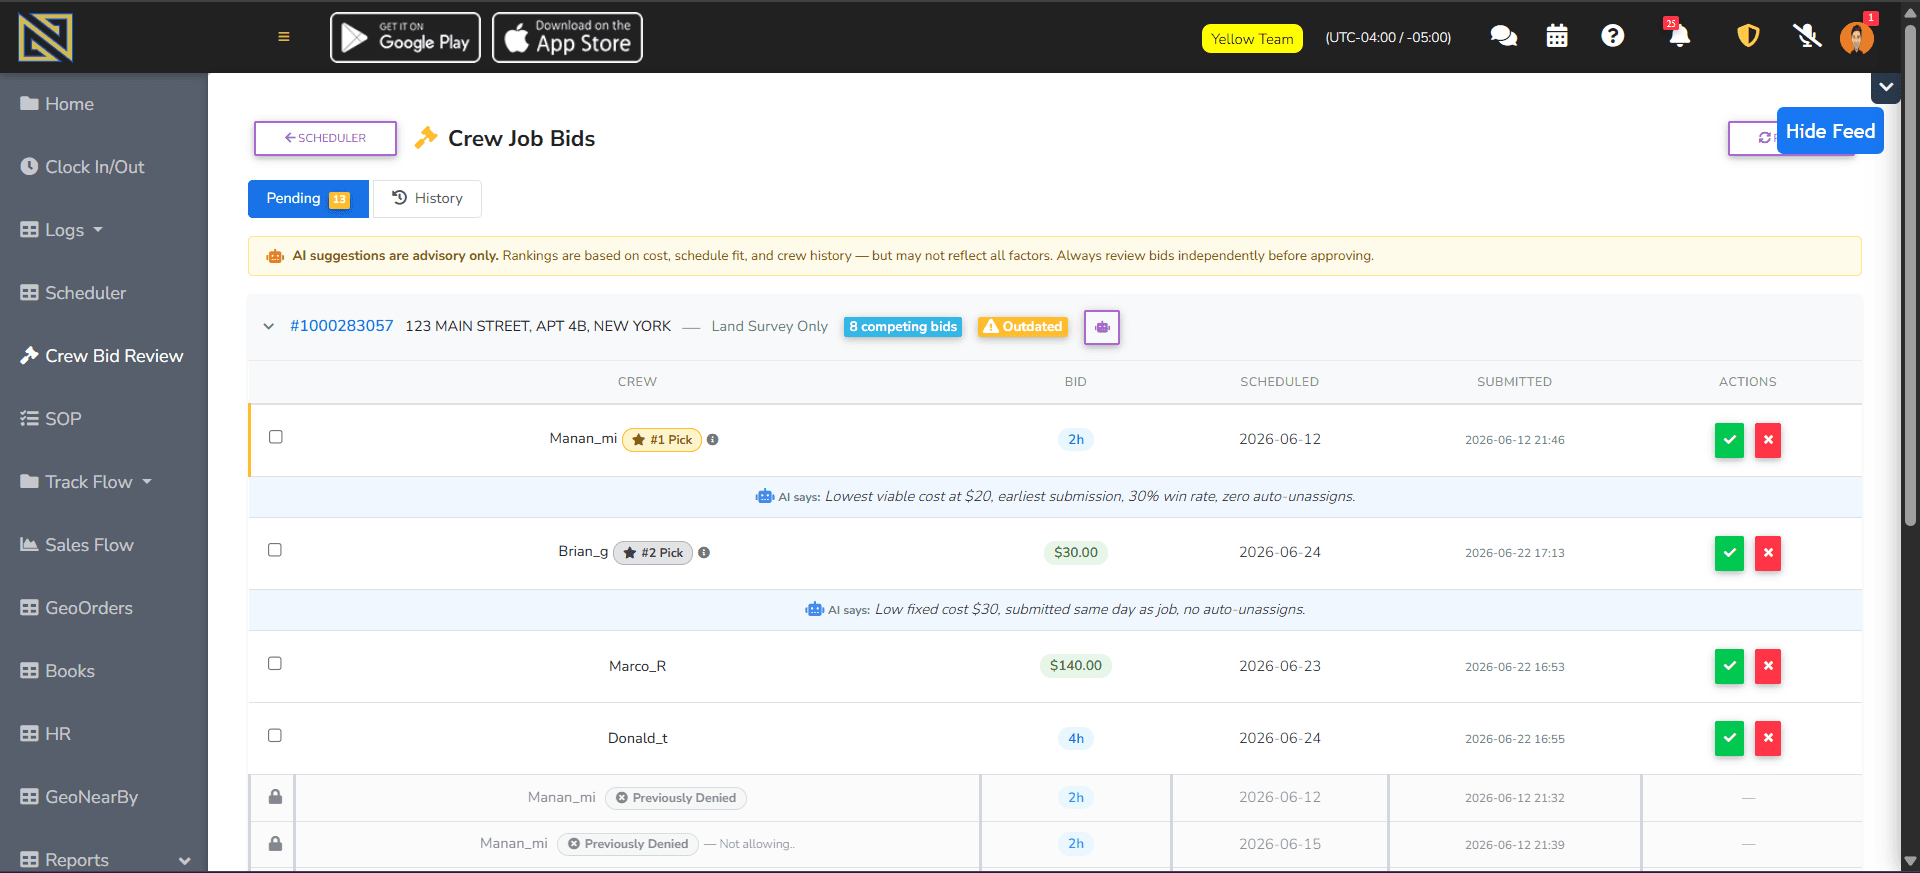
Task: Open the calendar icon in header
Action: tap(1557, 37)
